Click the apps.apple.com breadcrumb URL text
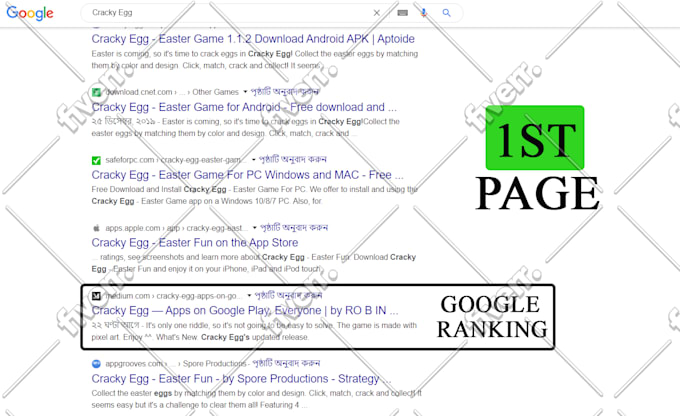 tap(177, 228)
